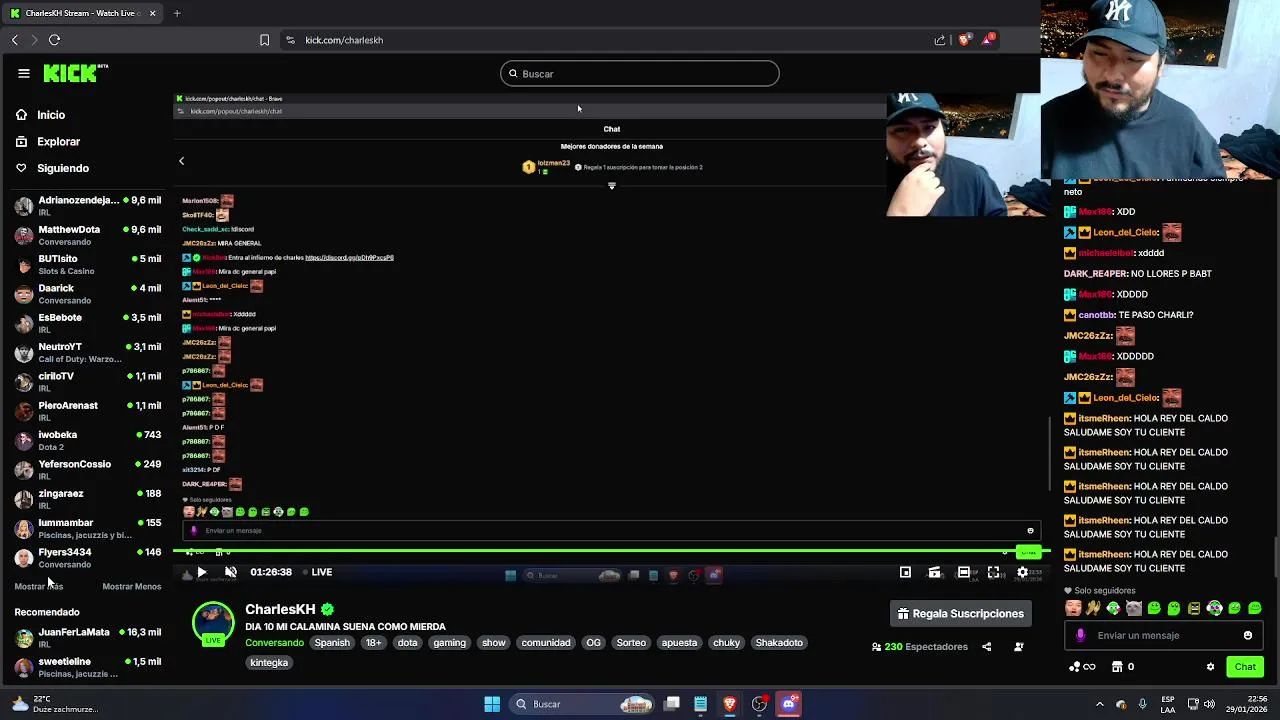Viewport: 1280px width, 720px height.
Task: Click the chat panel scrollbar
Action: pyautogui.click(x=1275, y=556)
